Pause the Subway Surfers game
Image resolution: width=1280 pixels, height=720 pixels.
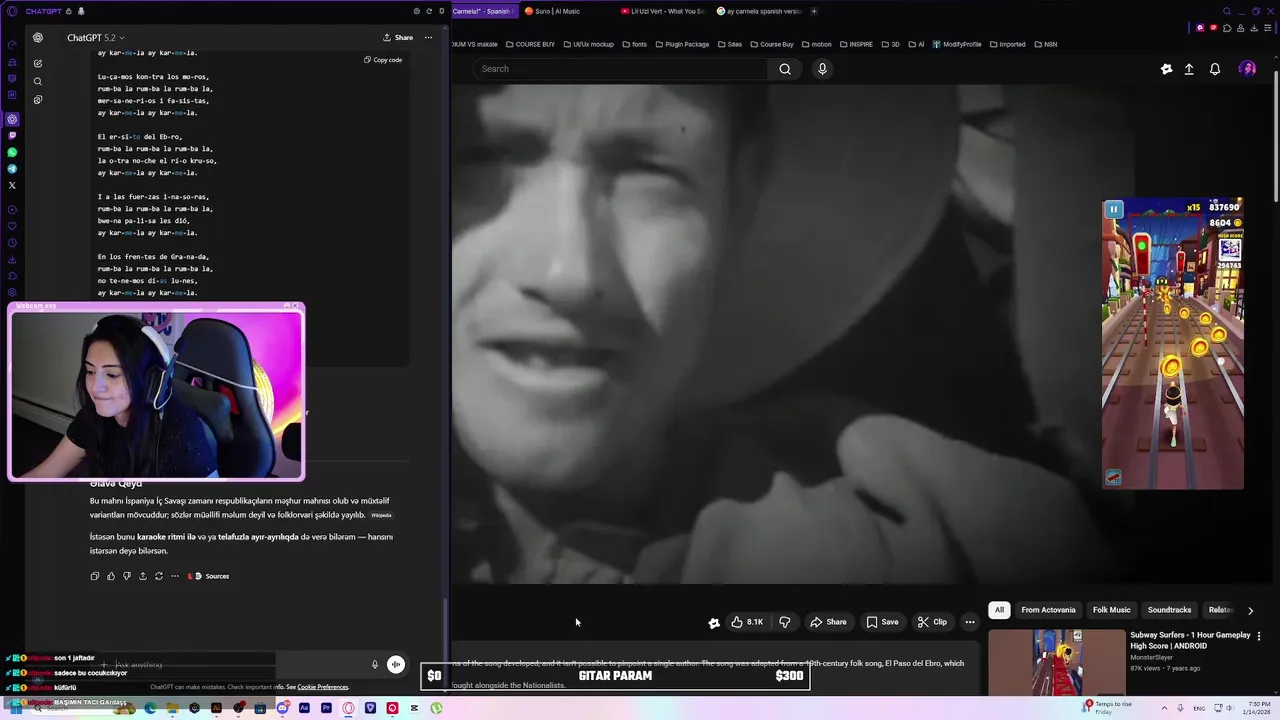click(x=1113, y=210)
